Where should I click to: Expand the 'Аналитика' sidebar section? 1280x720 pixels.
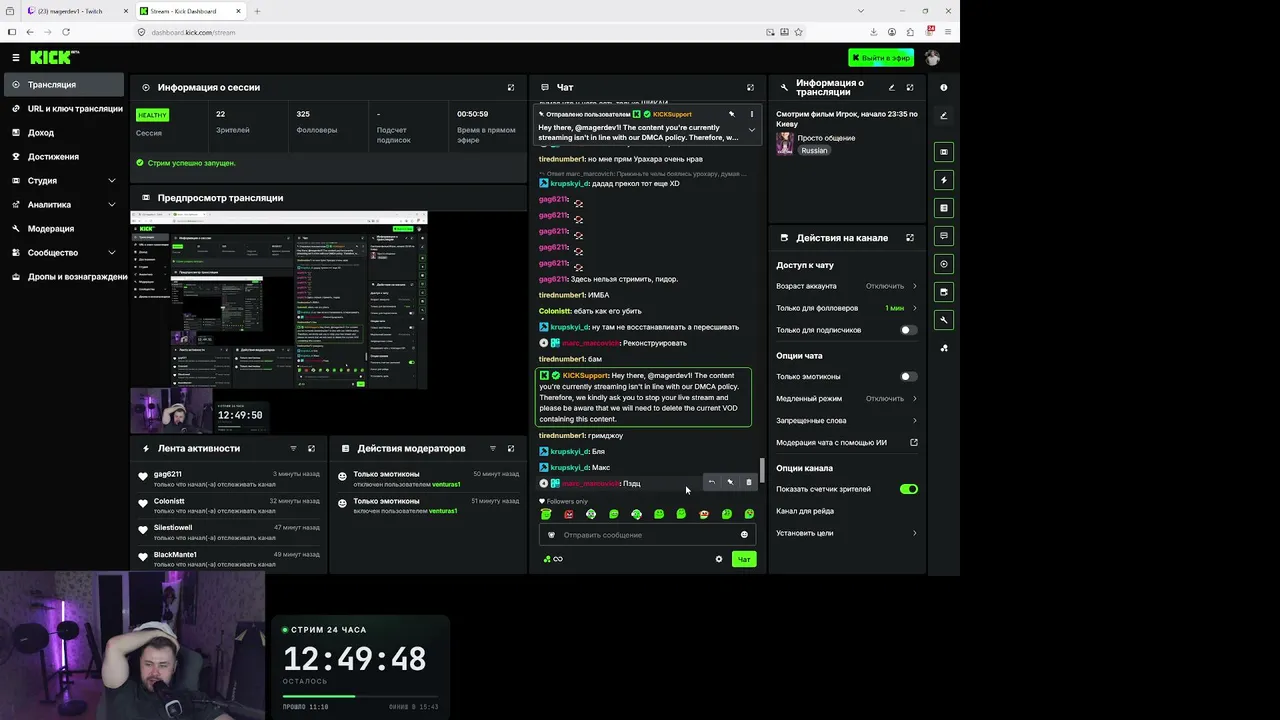tap(62, 205)
